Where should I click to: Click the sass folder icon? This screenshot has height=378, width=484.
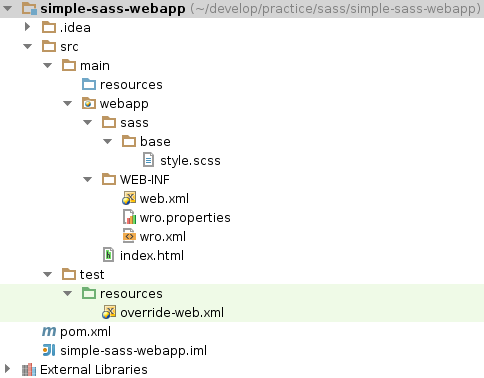pos(109,122)
